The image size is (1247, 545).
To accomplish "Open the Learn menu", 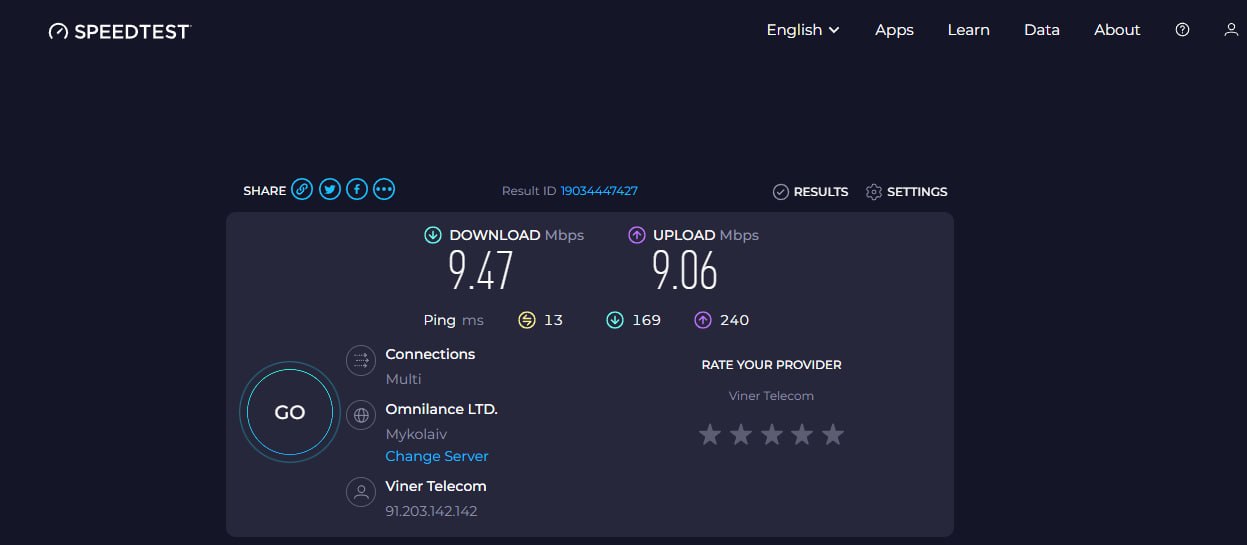I will [x=968, y=30].
